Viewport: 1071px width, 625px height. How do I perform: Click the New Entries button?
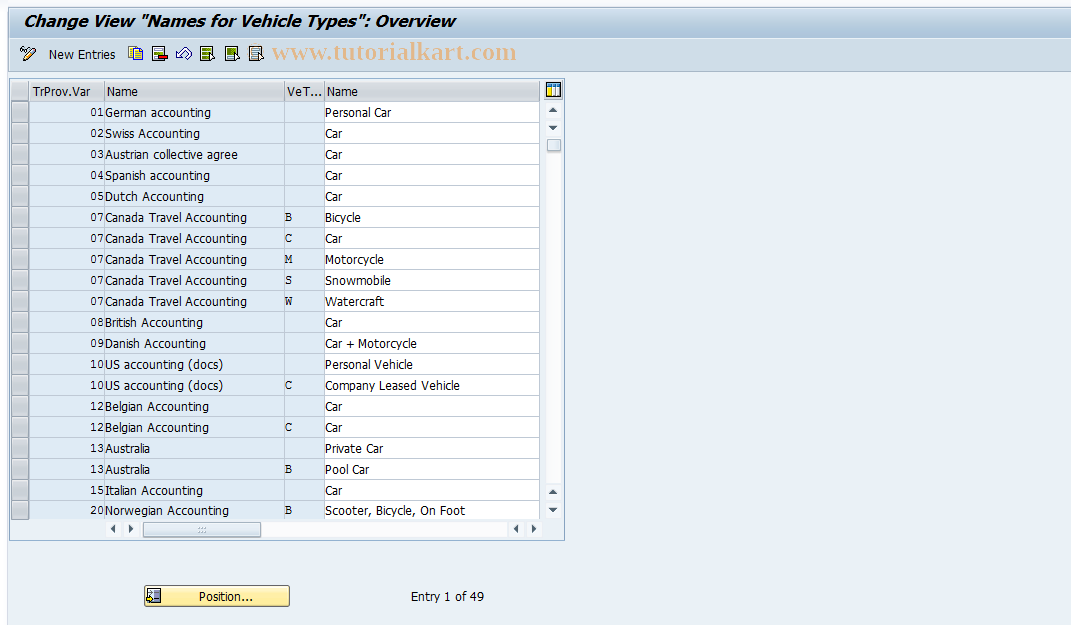click(x=82, y=55)
